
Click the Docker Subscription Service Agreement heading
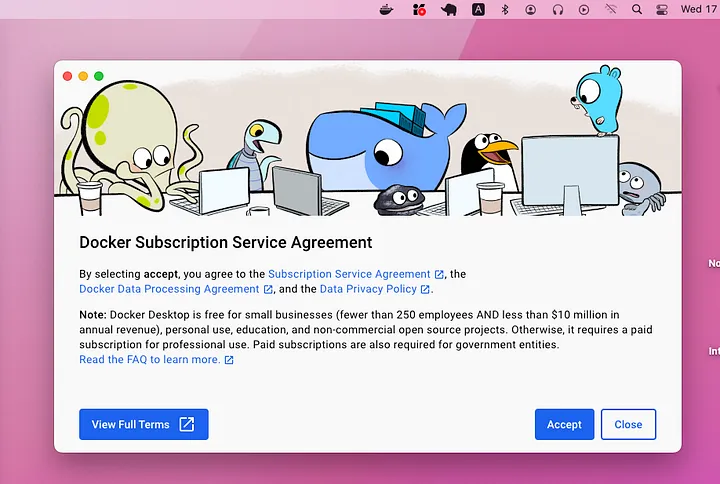pyautogui.click(x=225, y=242)
